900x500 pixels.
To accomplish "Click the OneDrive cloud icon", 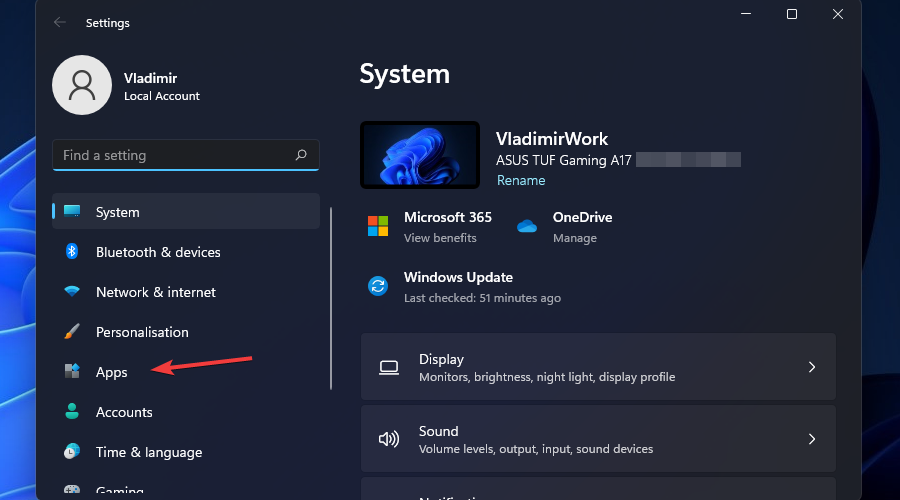I will point(527,226).
